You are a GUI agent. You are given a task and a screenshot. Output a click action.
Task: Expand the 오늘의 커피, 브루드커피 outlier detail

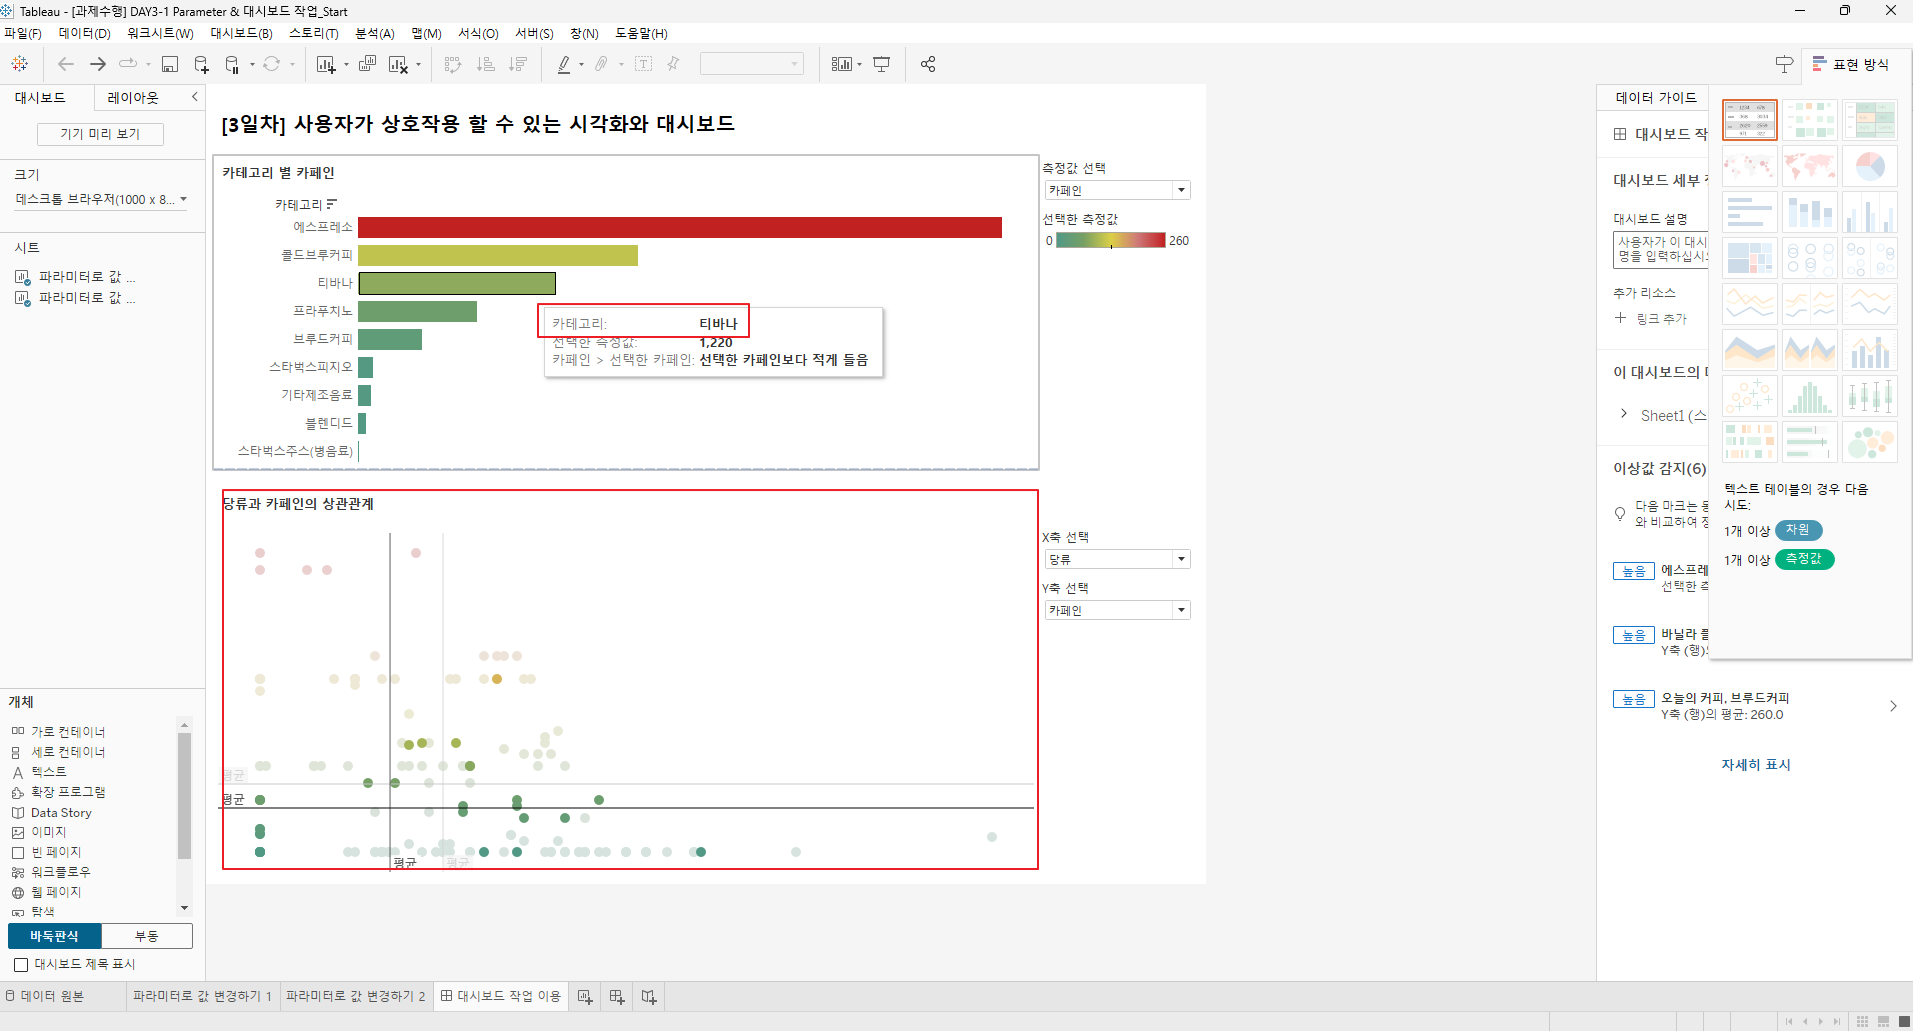pos(1893,706)
